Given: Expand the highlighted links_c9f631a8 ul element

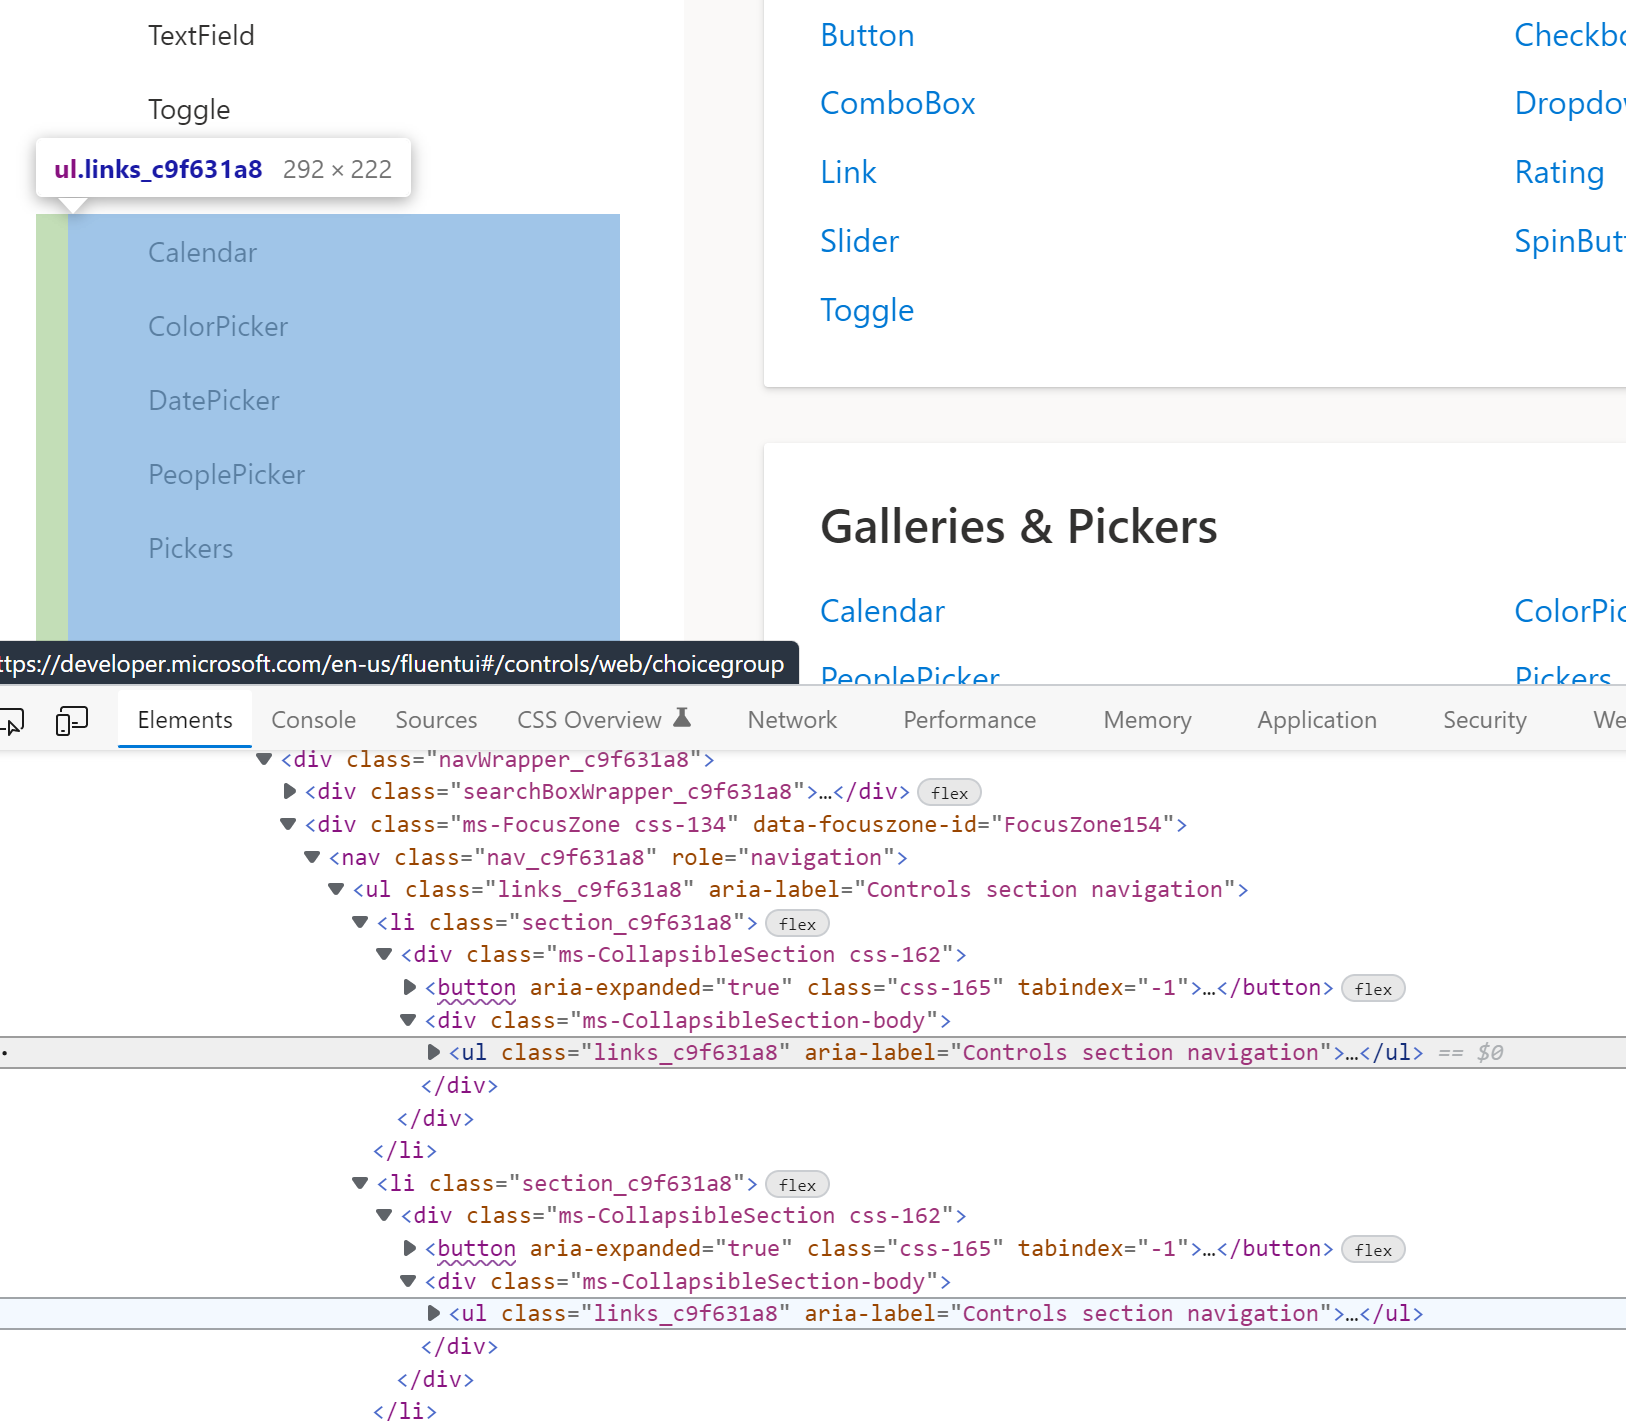Looking at the screenshot, I should coord(433,1052).
